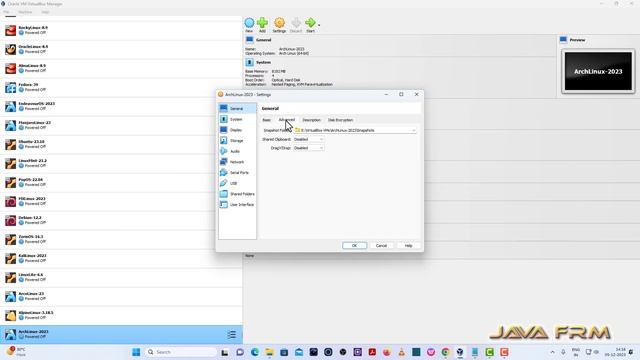Image resolution: width=640 pixels, height=360 pixels.
Task: Open VLC media player from the taskbar
Action: point(402,352)
